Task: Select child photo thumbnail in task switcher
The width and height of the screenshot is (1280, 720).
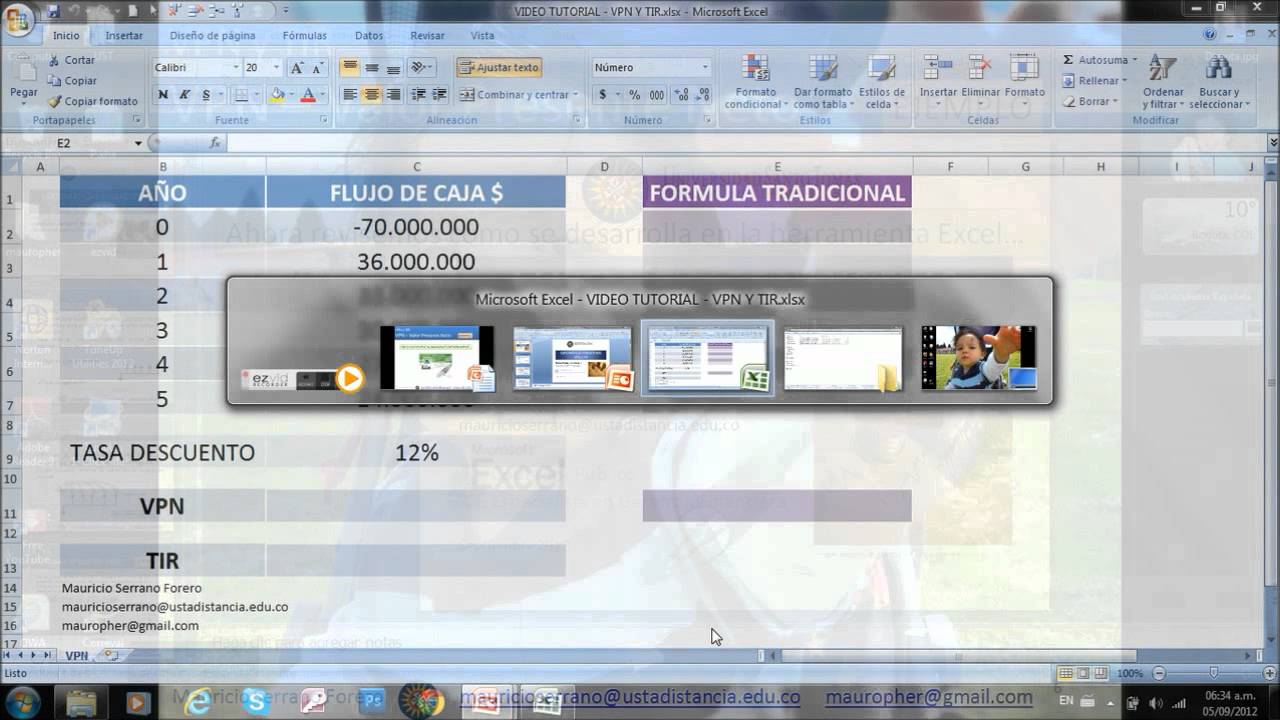Action: pos(978,358)
